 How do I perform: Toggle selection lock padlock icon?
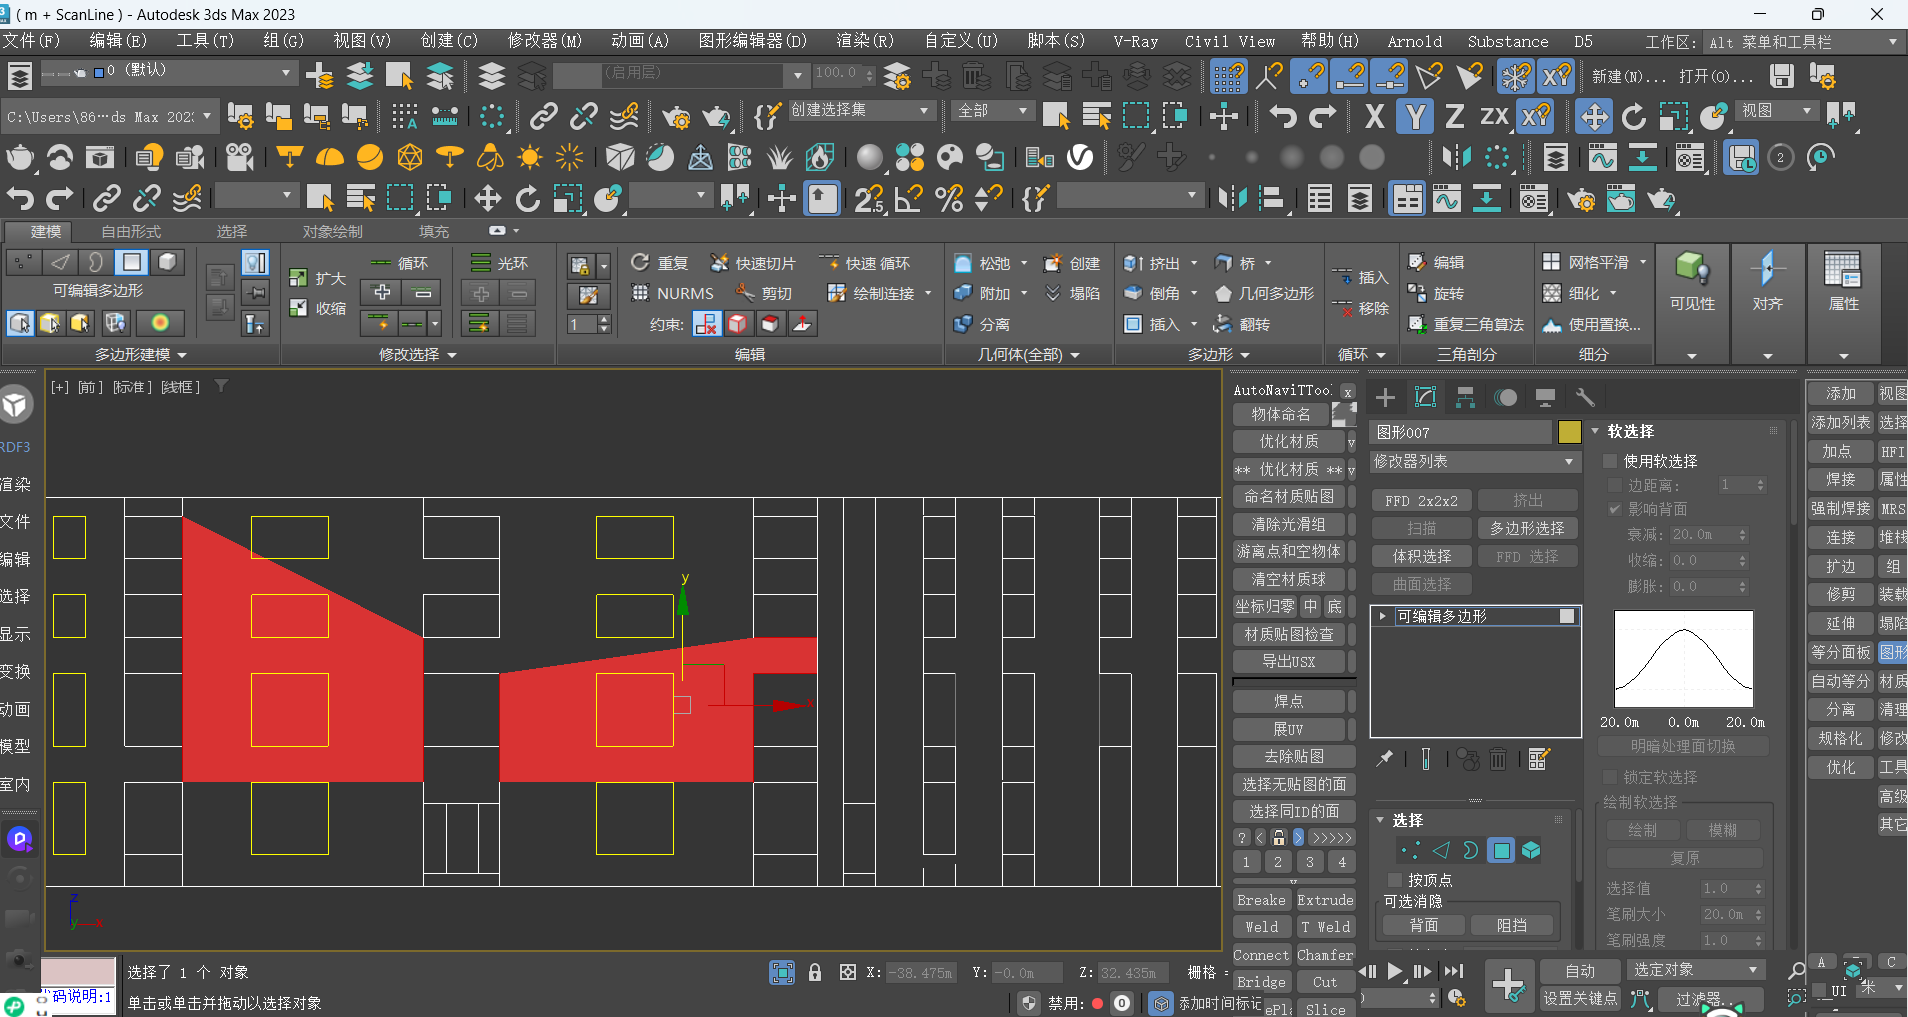tap(815, 972)
